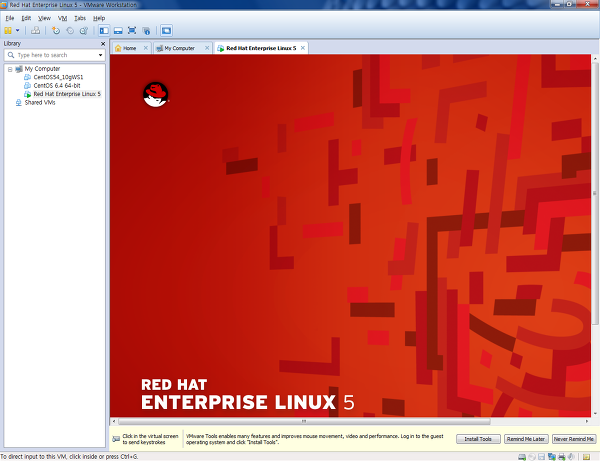Click the Red Hat shadowman logo in guest
This screenshot has height=461, width=600.
(156, 94)
